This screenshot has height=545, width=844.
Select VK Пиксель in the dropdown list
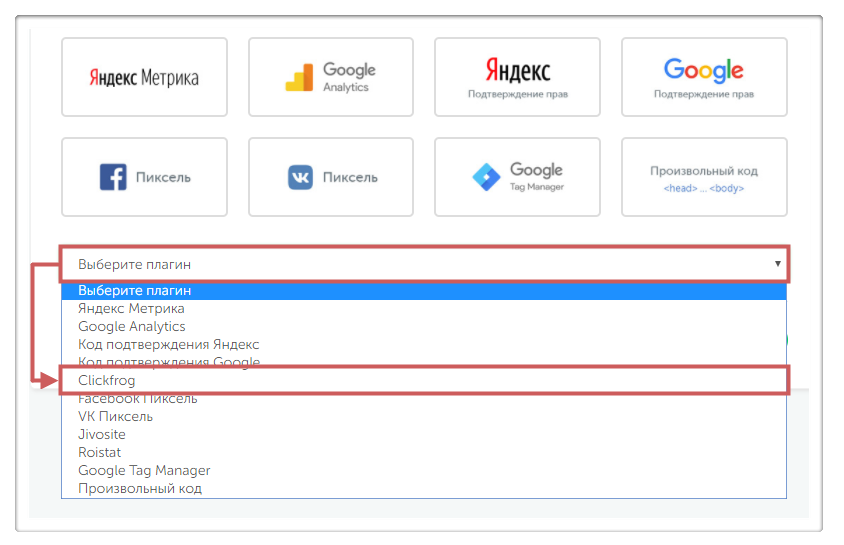pos(116,417)
